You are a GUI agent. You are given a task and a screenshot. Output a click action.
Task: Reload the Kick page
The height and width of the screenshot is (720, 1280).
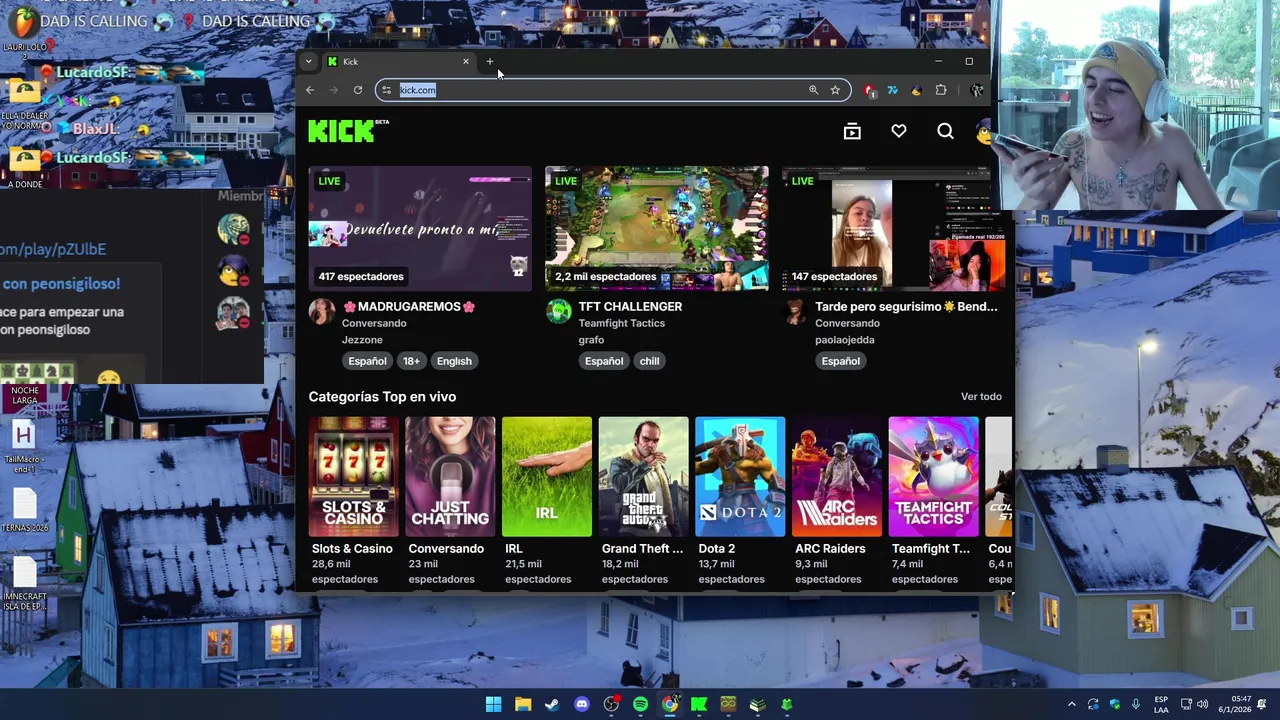point(358,90)
